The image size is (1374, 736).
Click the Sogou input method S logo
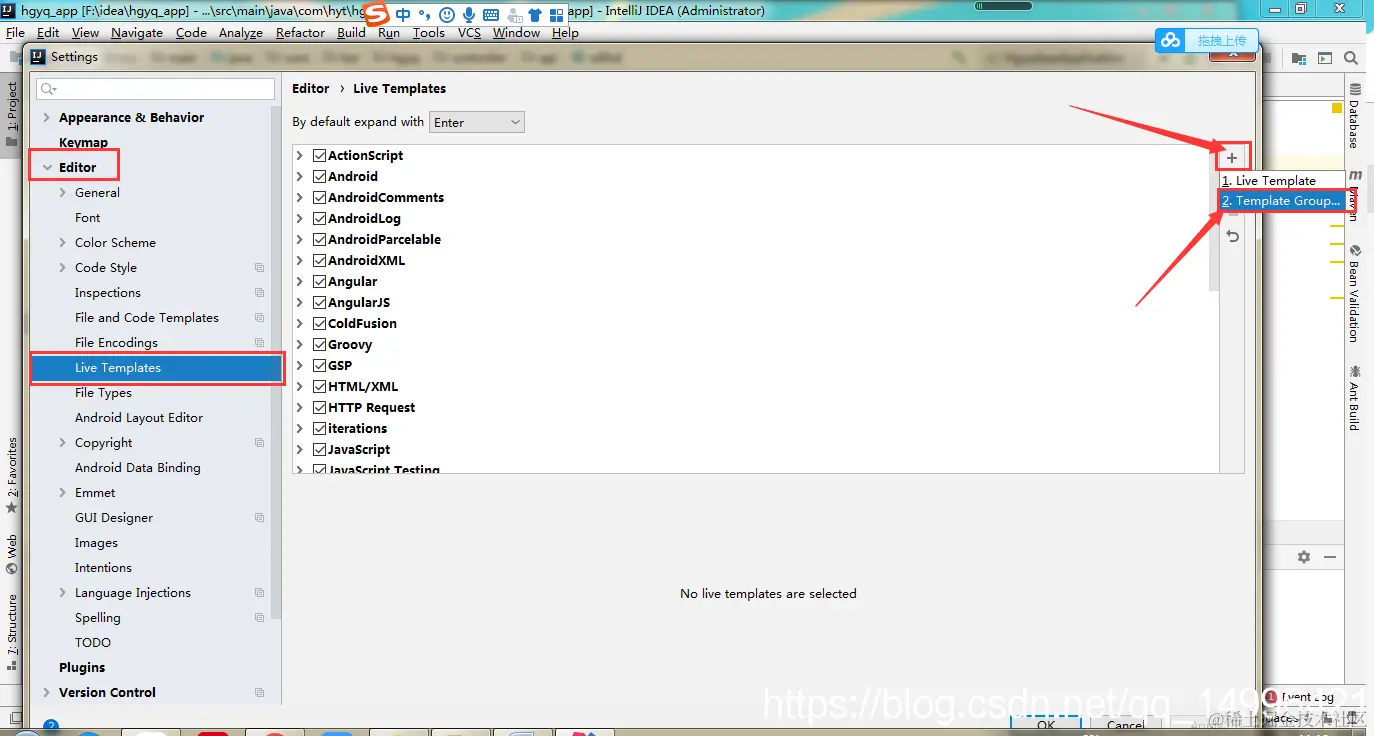coord(375,14)
